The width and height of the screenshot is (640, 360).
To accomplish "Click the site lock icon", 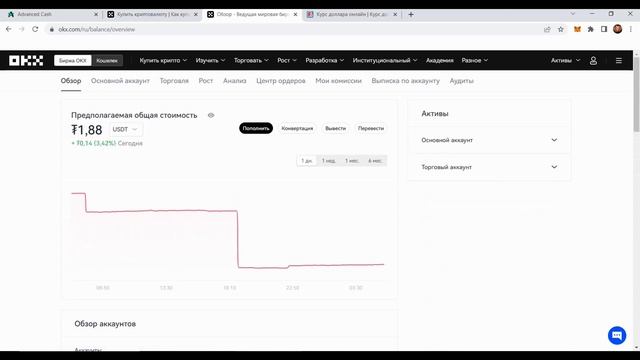I will [52, 29].
